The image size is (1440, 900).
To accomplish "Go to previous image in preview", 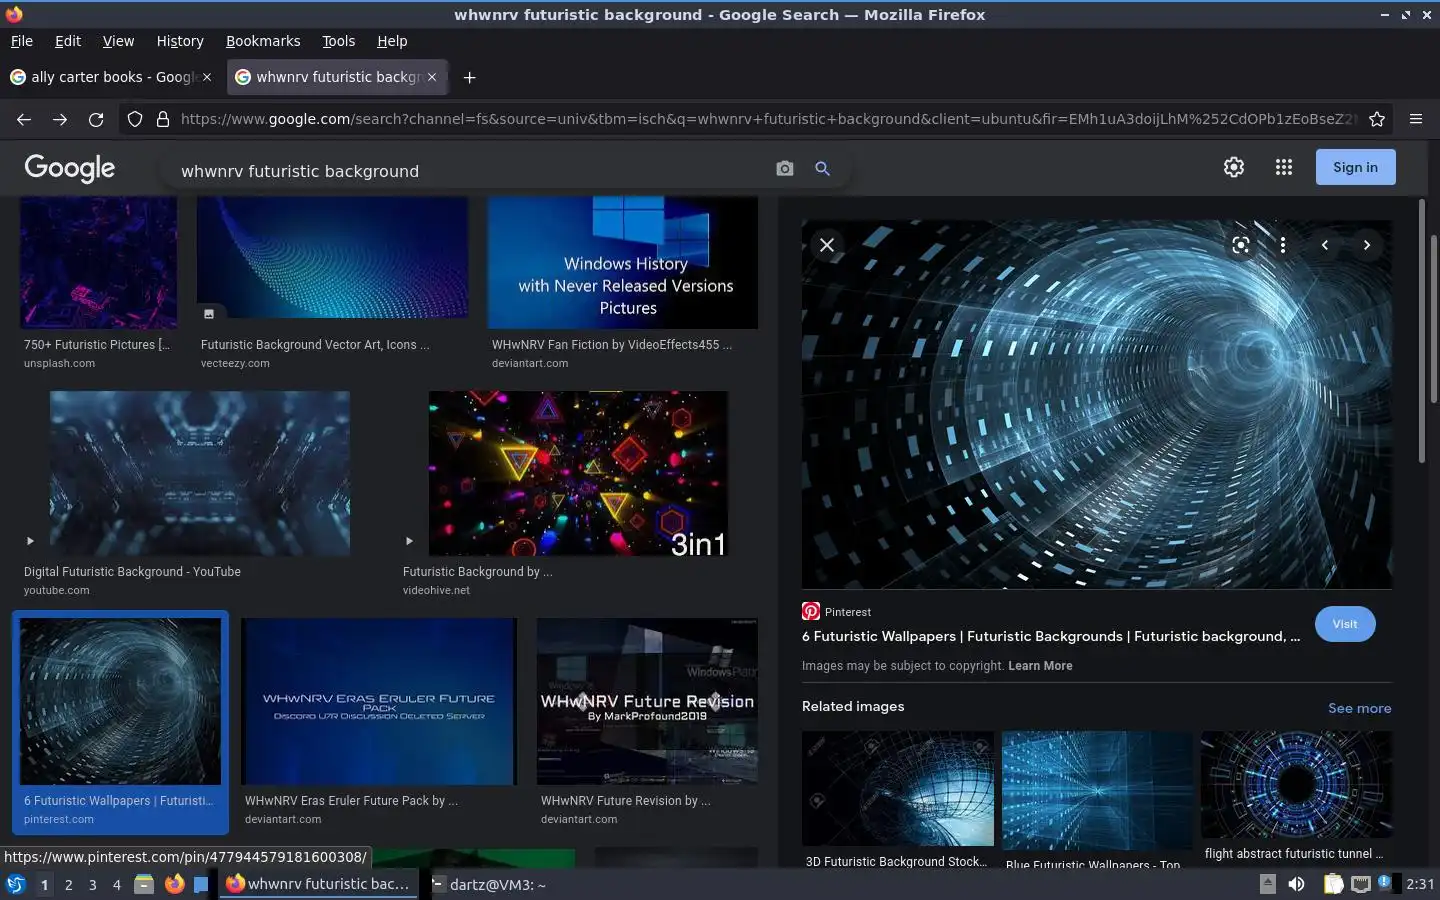I will tap(1325, 245).
